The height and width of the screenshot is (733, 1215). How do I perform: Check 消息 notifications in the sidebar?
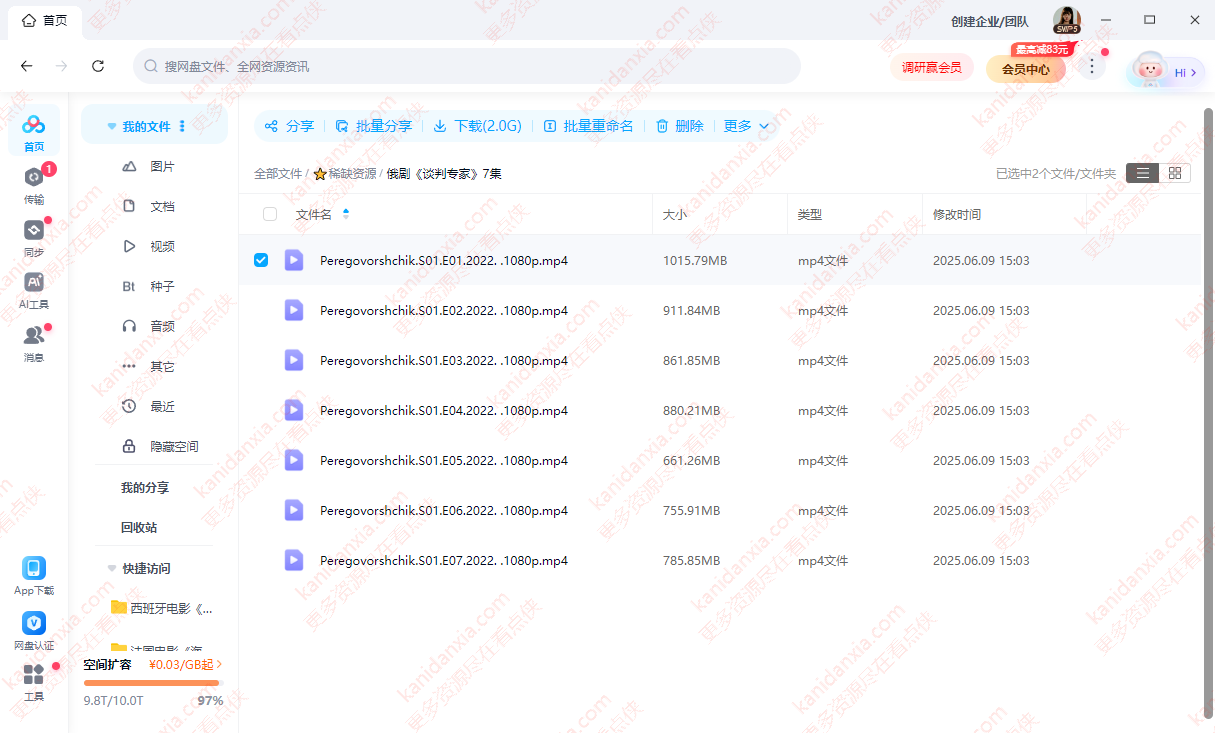tap(33, 342)
